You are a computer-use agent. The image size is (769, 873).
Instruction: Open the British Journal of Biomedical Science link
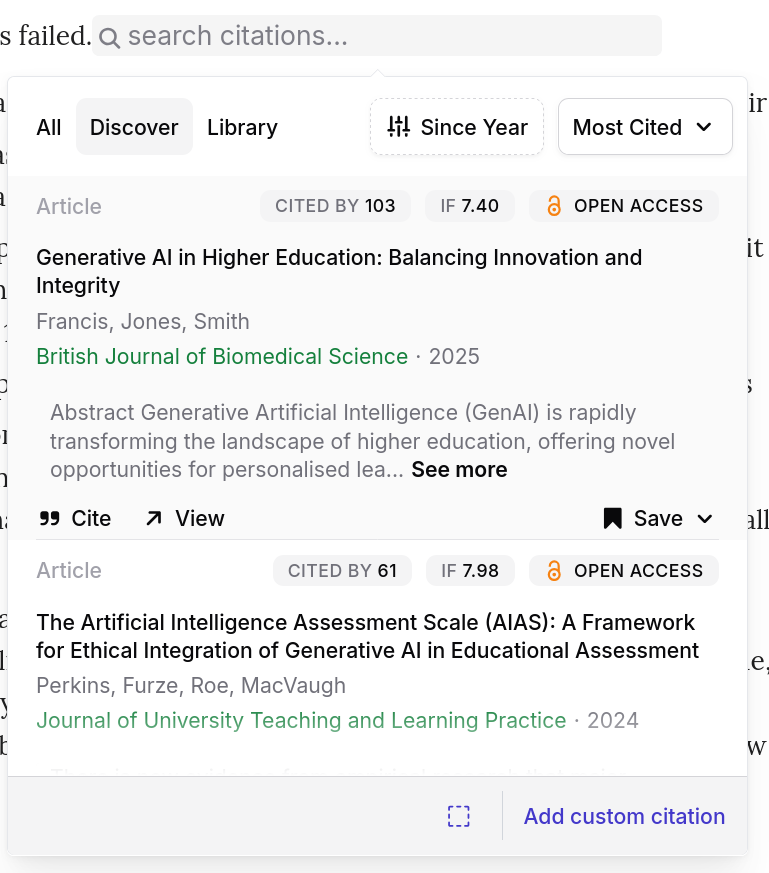click(x=222, y=356)
